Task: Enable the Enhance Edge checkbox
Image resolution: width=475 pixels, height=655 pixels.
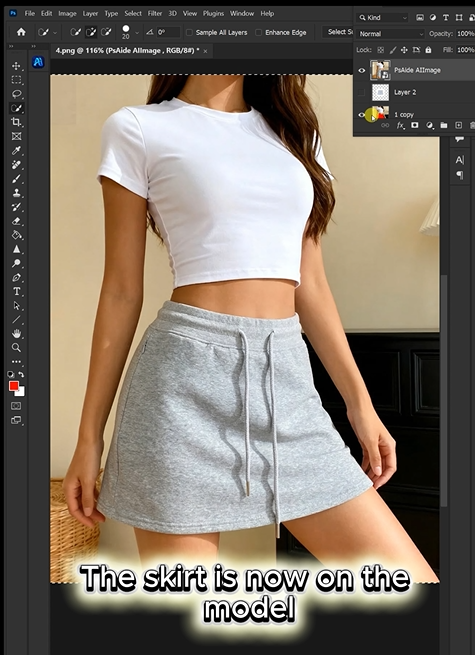Action: coord(259,33)
